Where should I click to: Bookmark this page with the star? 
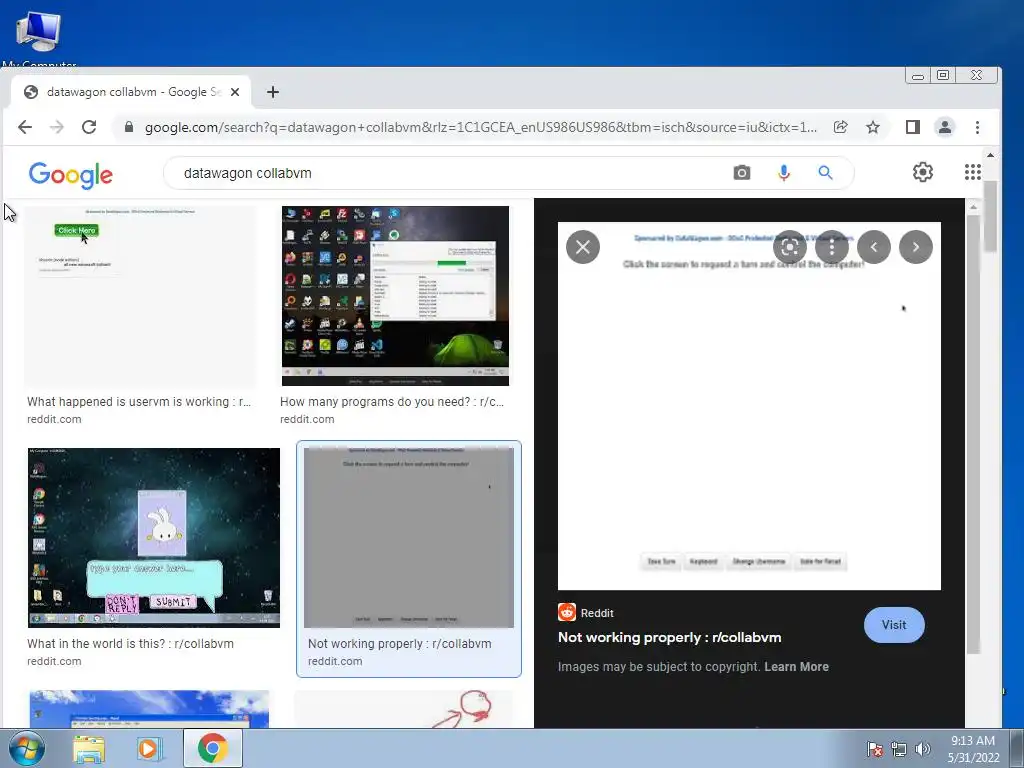click(873, 127)
